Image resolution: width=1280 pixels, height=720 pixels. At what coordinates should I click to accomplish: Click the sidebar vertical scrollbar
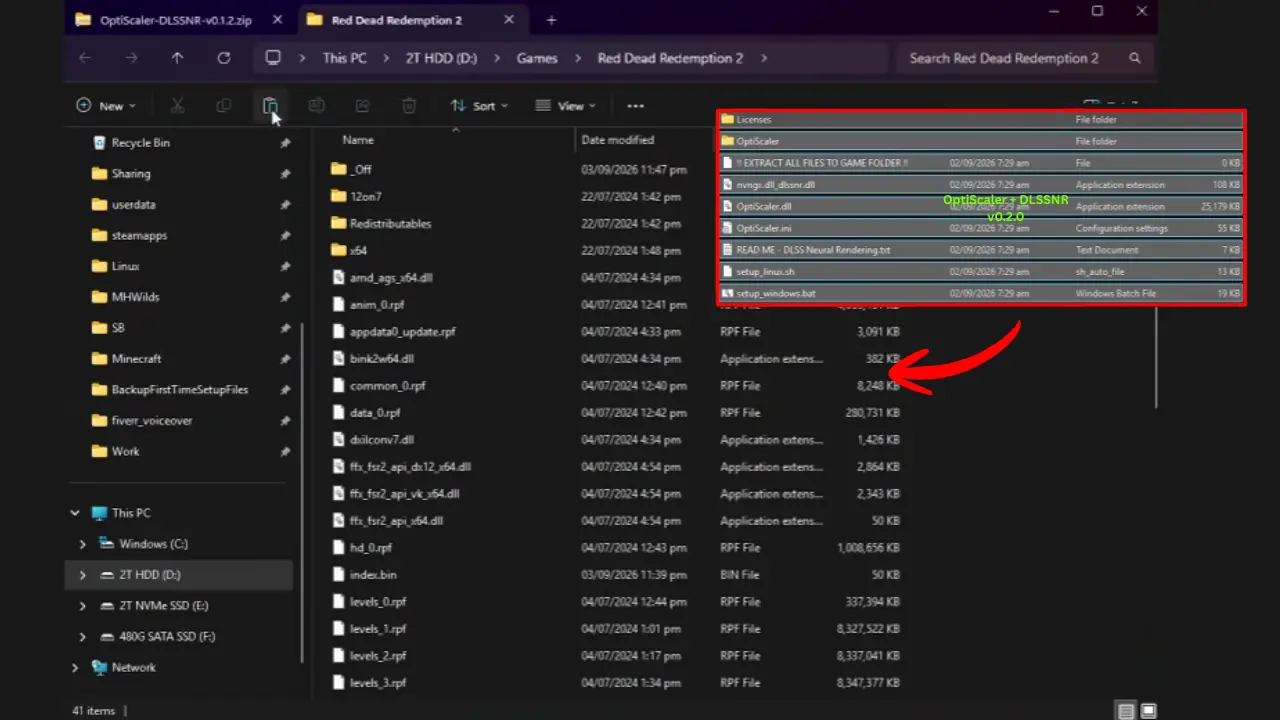pyautogui.click(x=303, y=494)
